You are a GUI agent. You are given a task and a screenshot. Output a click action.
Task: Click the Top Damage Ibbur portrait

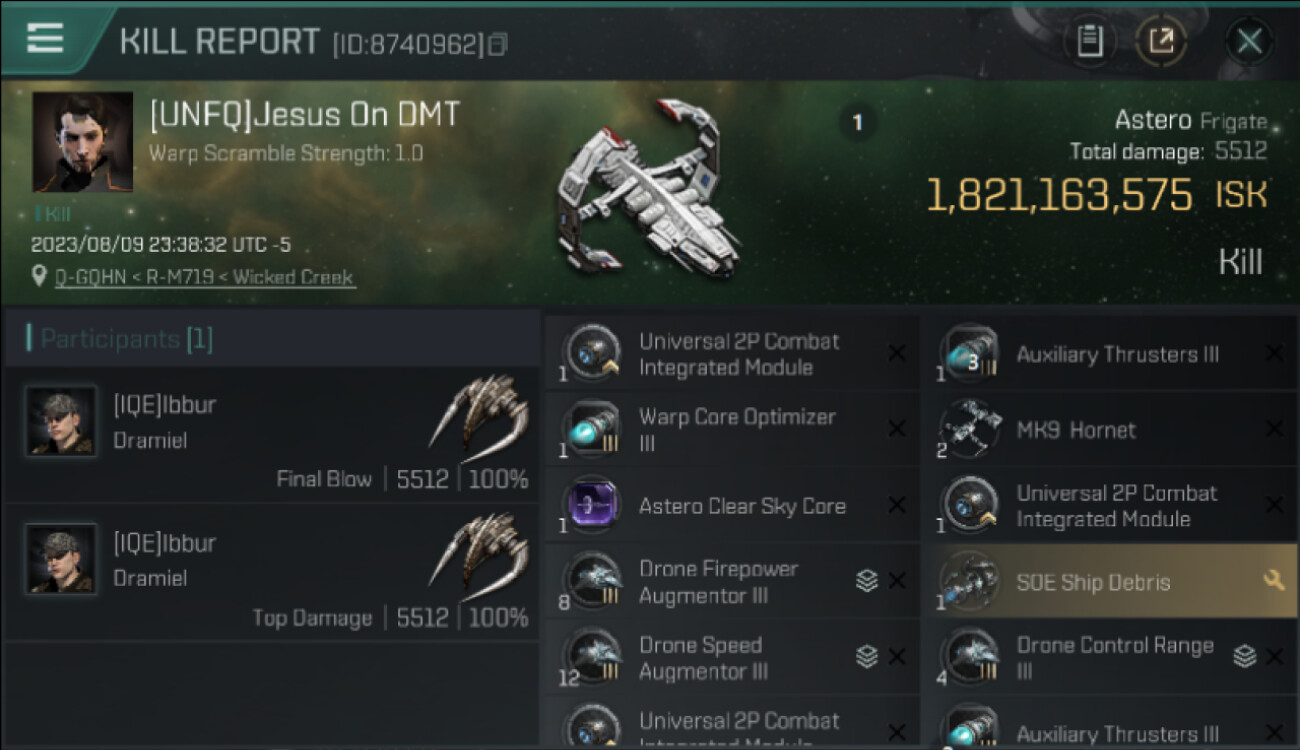point(61,560)
